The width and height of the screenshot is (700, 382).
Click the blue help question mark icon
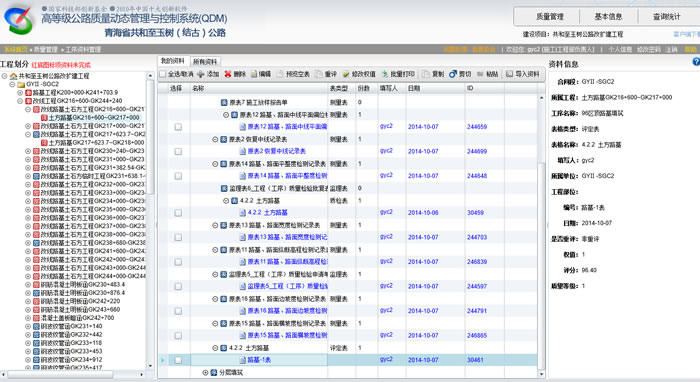click(x=696, y=62)
